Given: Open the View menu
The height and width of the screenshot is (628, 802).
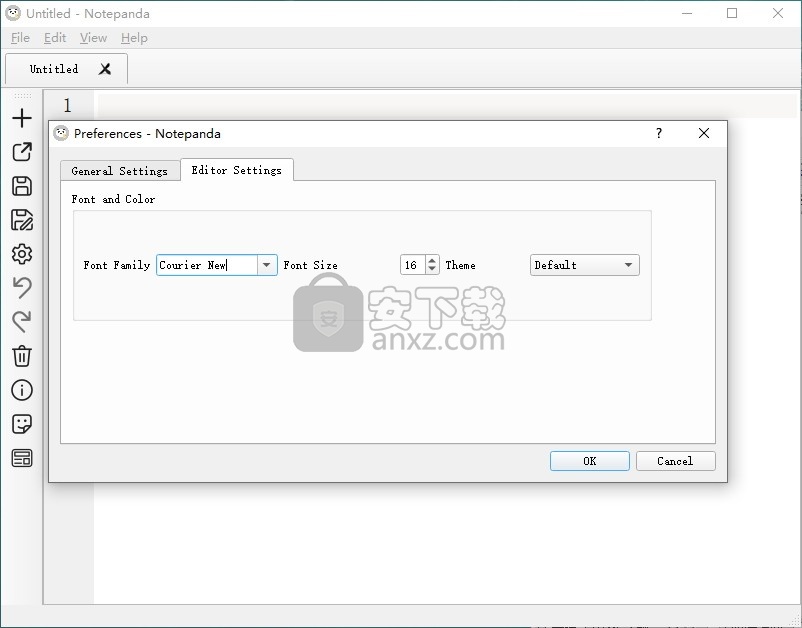Looking at the screenshot, I should (x=93, y=38).
